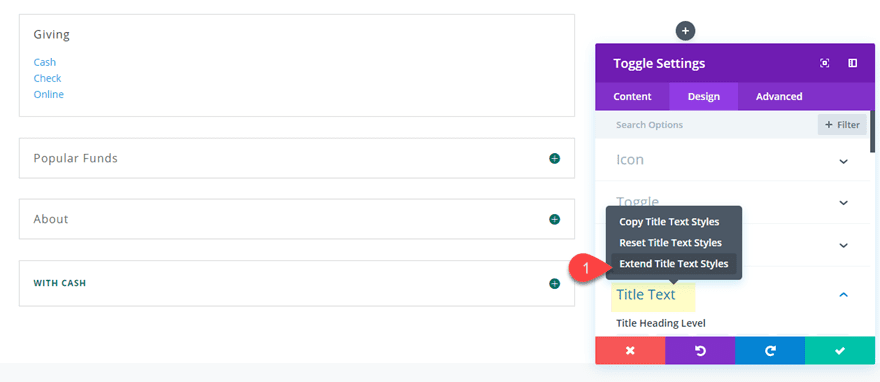Choose Copy Title Text Styles

669,222
